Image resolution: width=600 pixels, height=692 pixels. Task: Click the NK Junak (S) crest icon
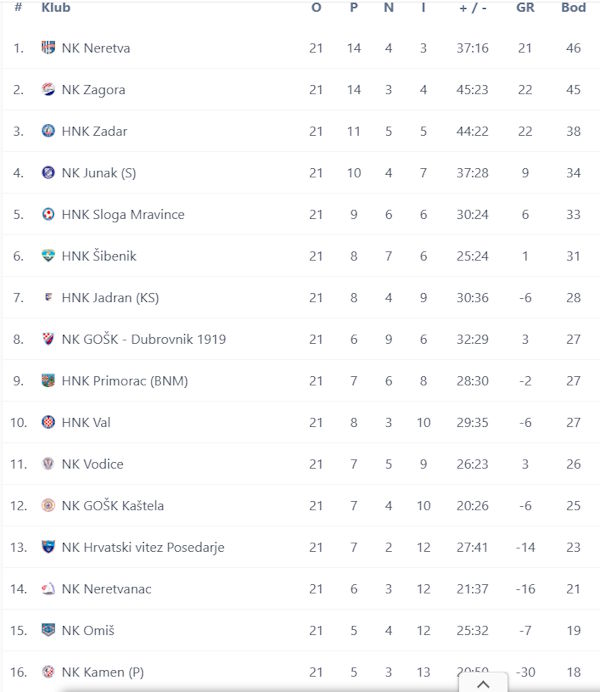pos(48,173)
